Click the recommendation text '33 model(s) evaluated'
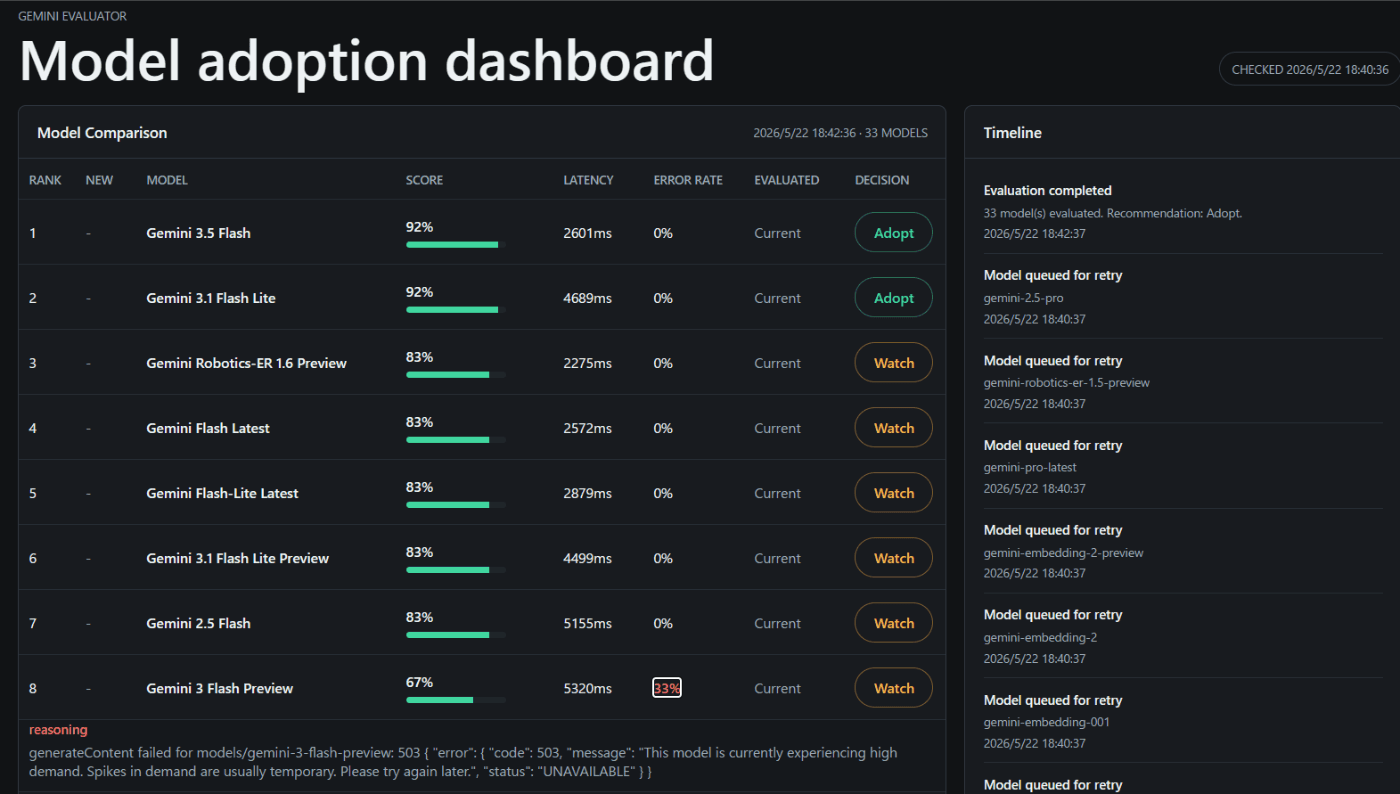This screenshot has height=794, width=1400. [1113, 213]
